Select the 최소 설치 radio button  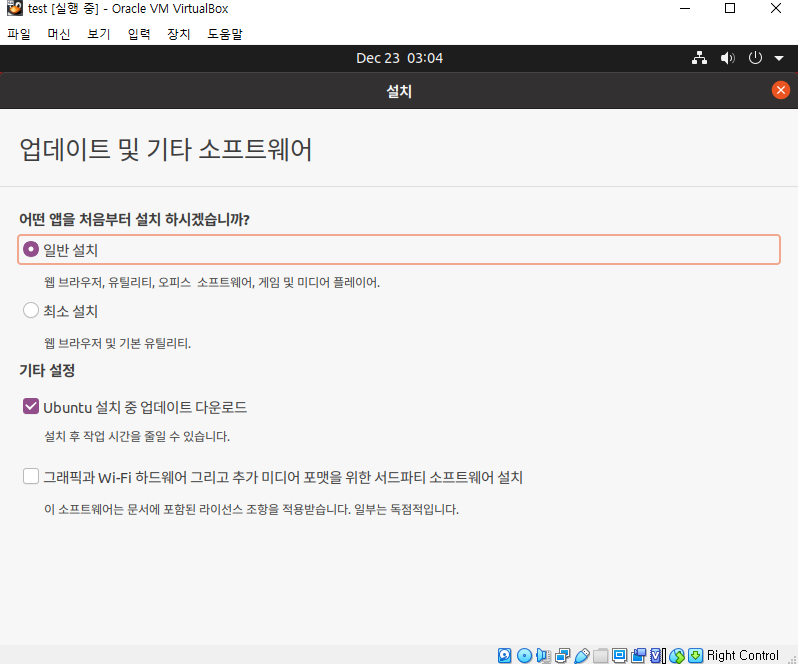pos(31,310)
